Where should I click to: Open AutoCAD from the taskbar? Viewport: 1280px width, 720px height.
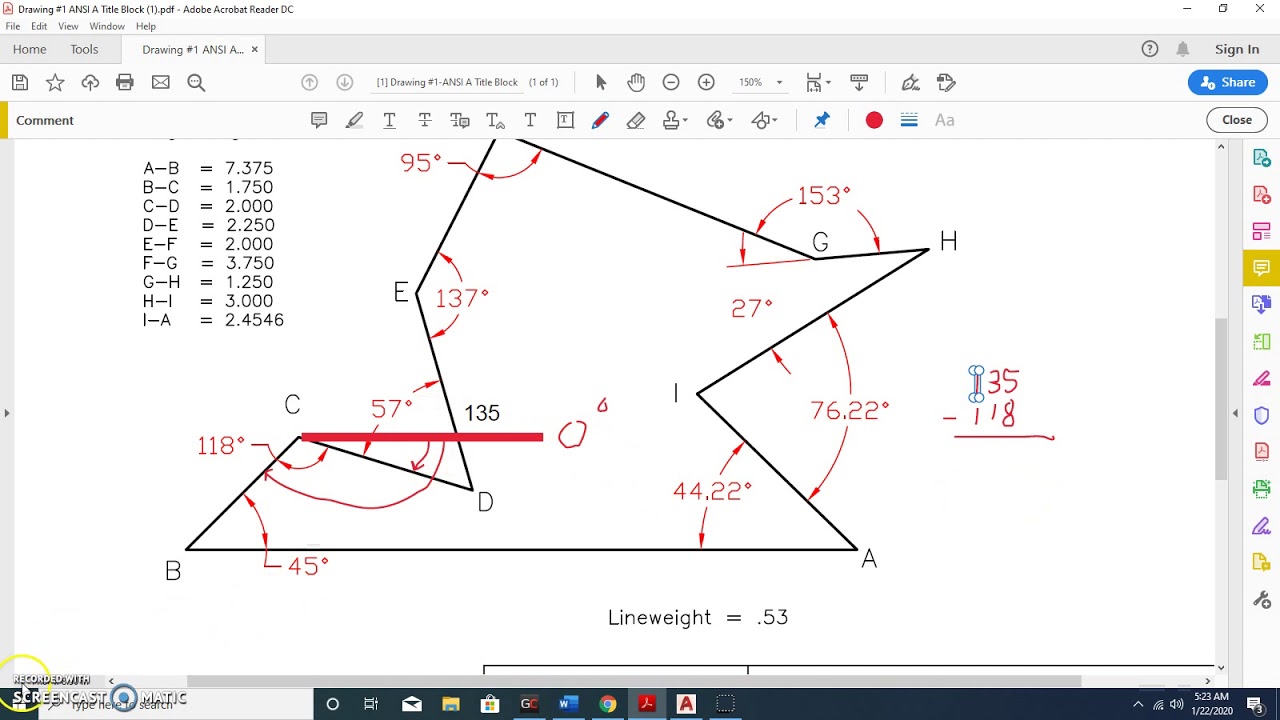pyautogui.click(x=686, y=704)
